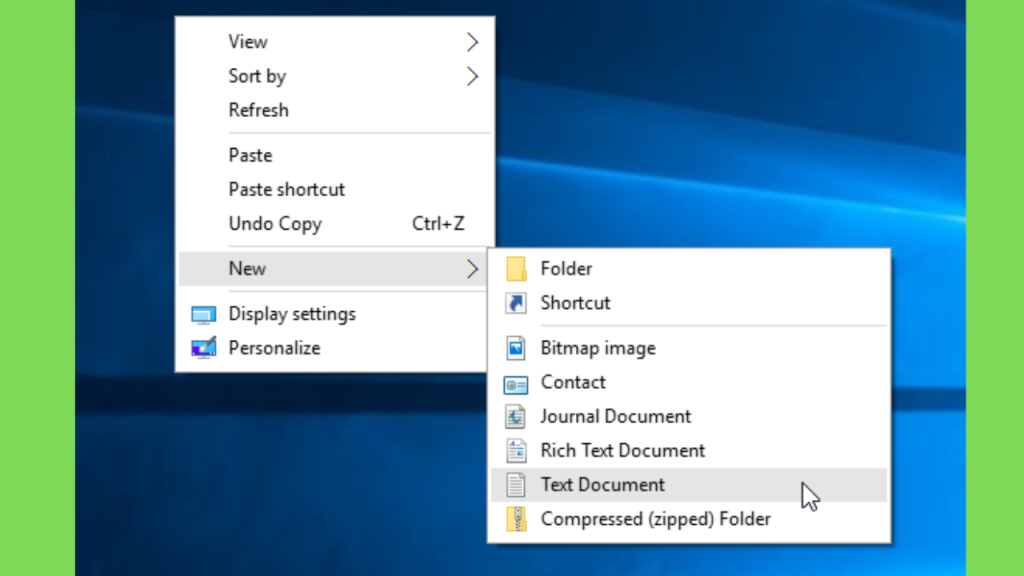Click the yellow Folder icon in the submenu
This screenshot has height=576, width=1024.
[x=516, y=269]
